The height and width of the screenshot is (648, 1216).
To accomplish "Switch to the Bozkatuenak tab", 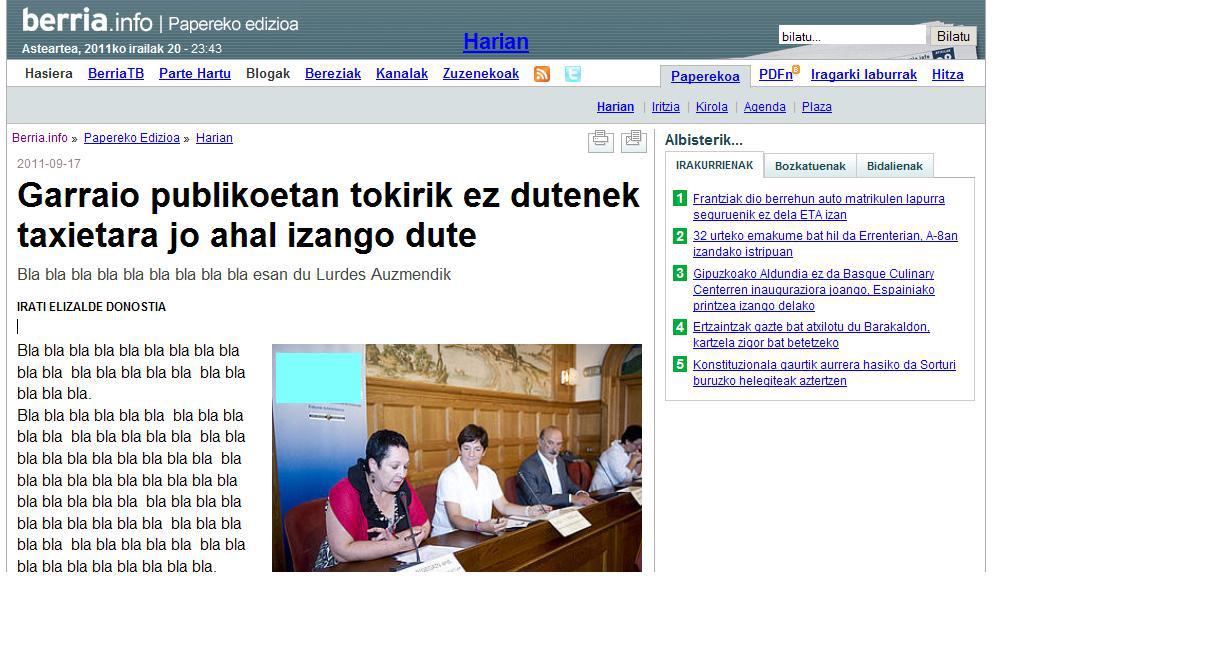I will coord(810,166).
